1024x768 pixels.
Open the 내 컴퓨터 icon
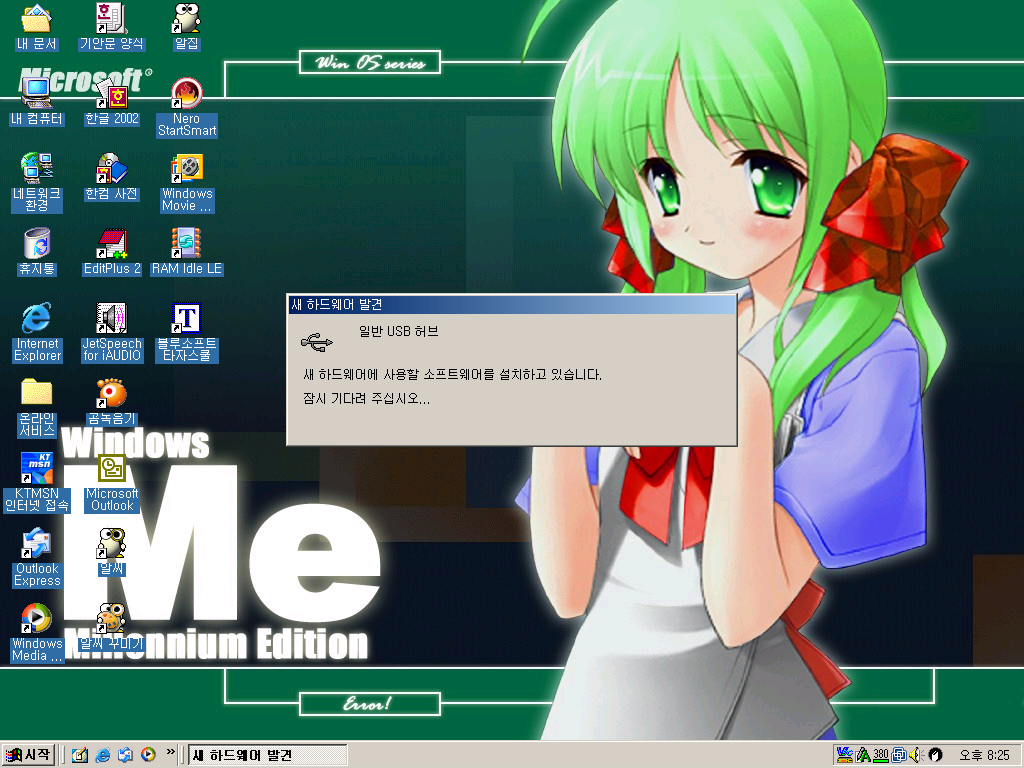coord(36,95)
